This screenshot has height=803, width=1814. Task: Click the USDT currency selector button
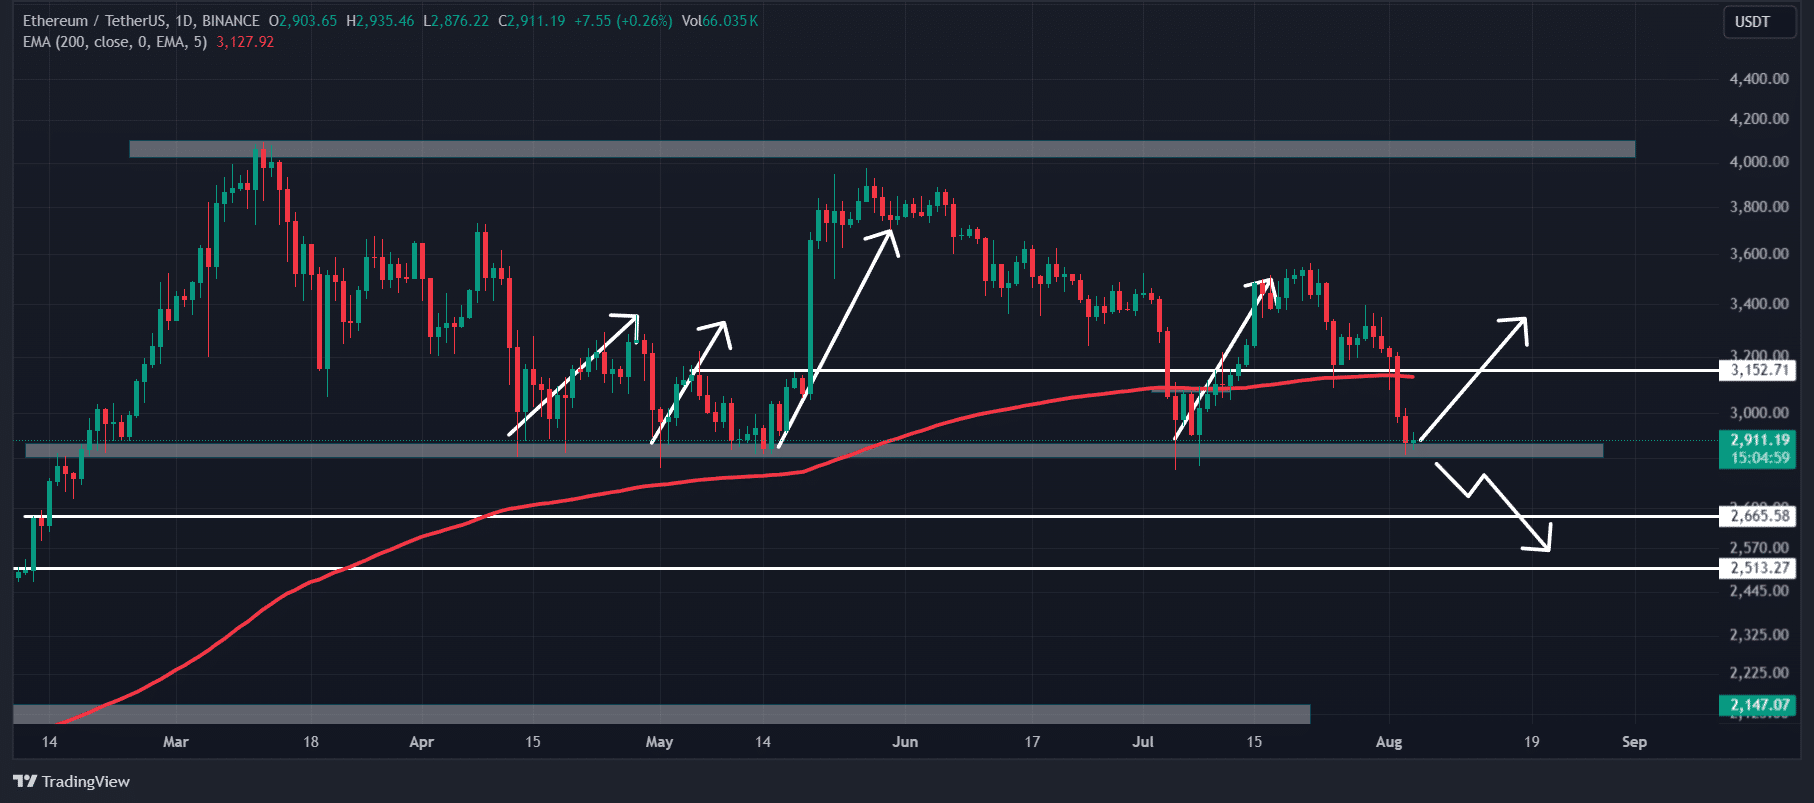1759,22
